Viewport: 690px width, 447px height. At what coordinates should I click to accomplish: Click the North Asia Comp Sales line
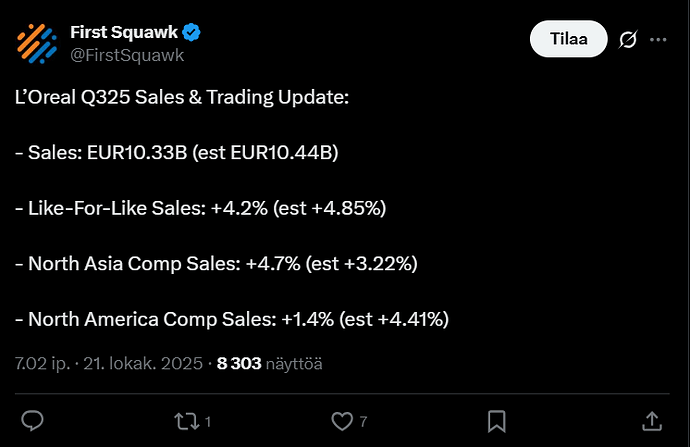pos(216,263)
